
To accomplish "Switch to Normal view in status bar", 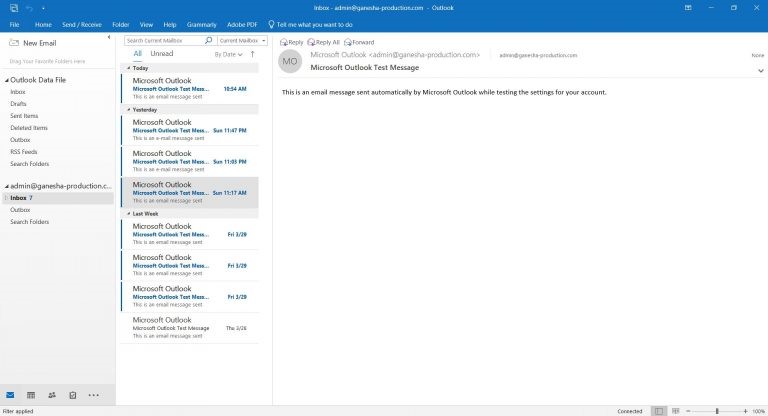I will tap(658, 411).
